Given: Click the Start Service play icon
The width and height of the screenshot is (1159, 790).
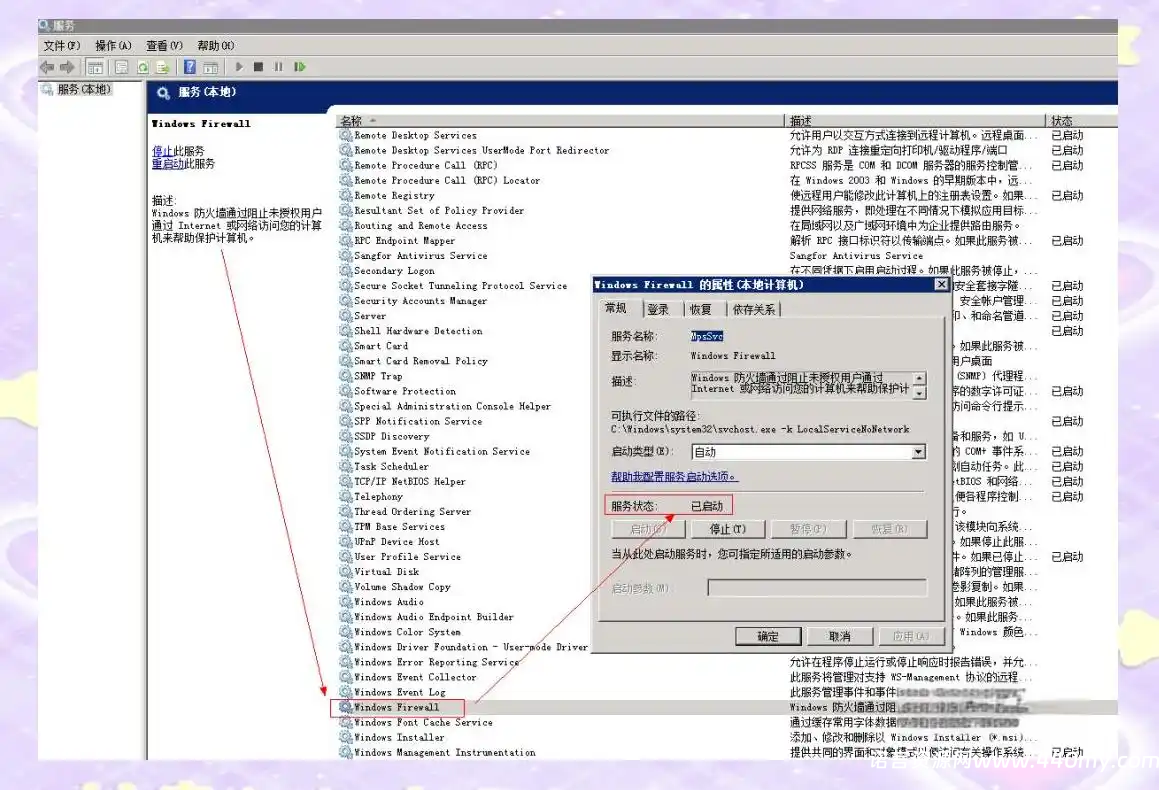Looking at the screenshot, I should (239, 67).
